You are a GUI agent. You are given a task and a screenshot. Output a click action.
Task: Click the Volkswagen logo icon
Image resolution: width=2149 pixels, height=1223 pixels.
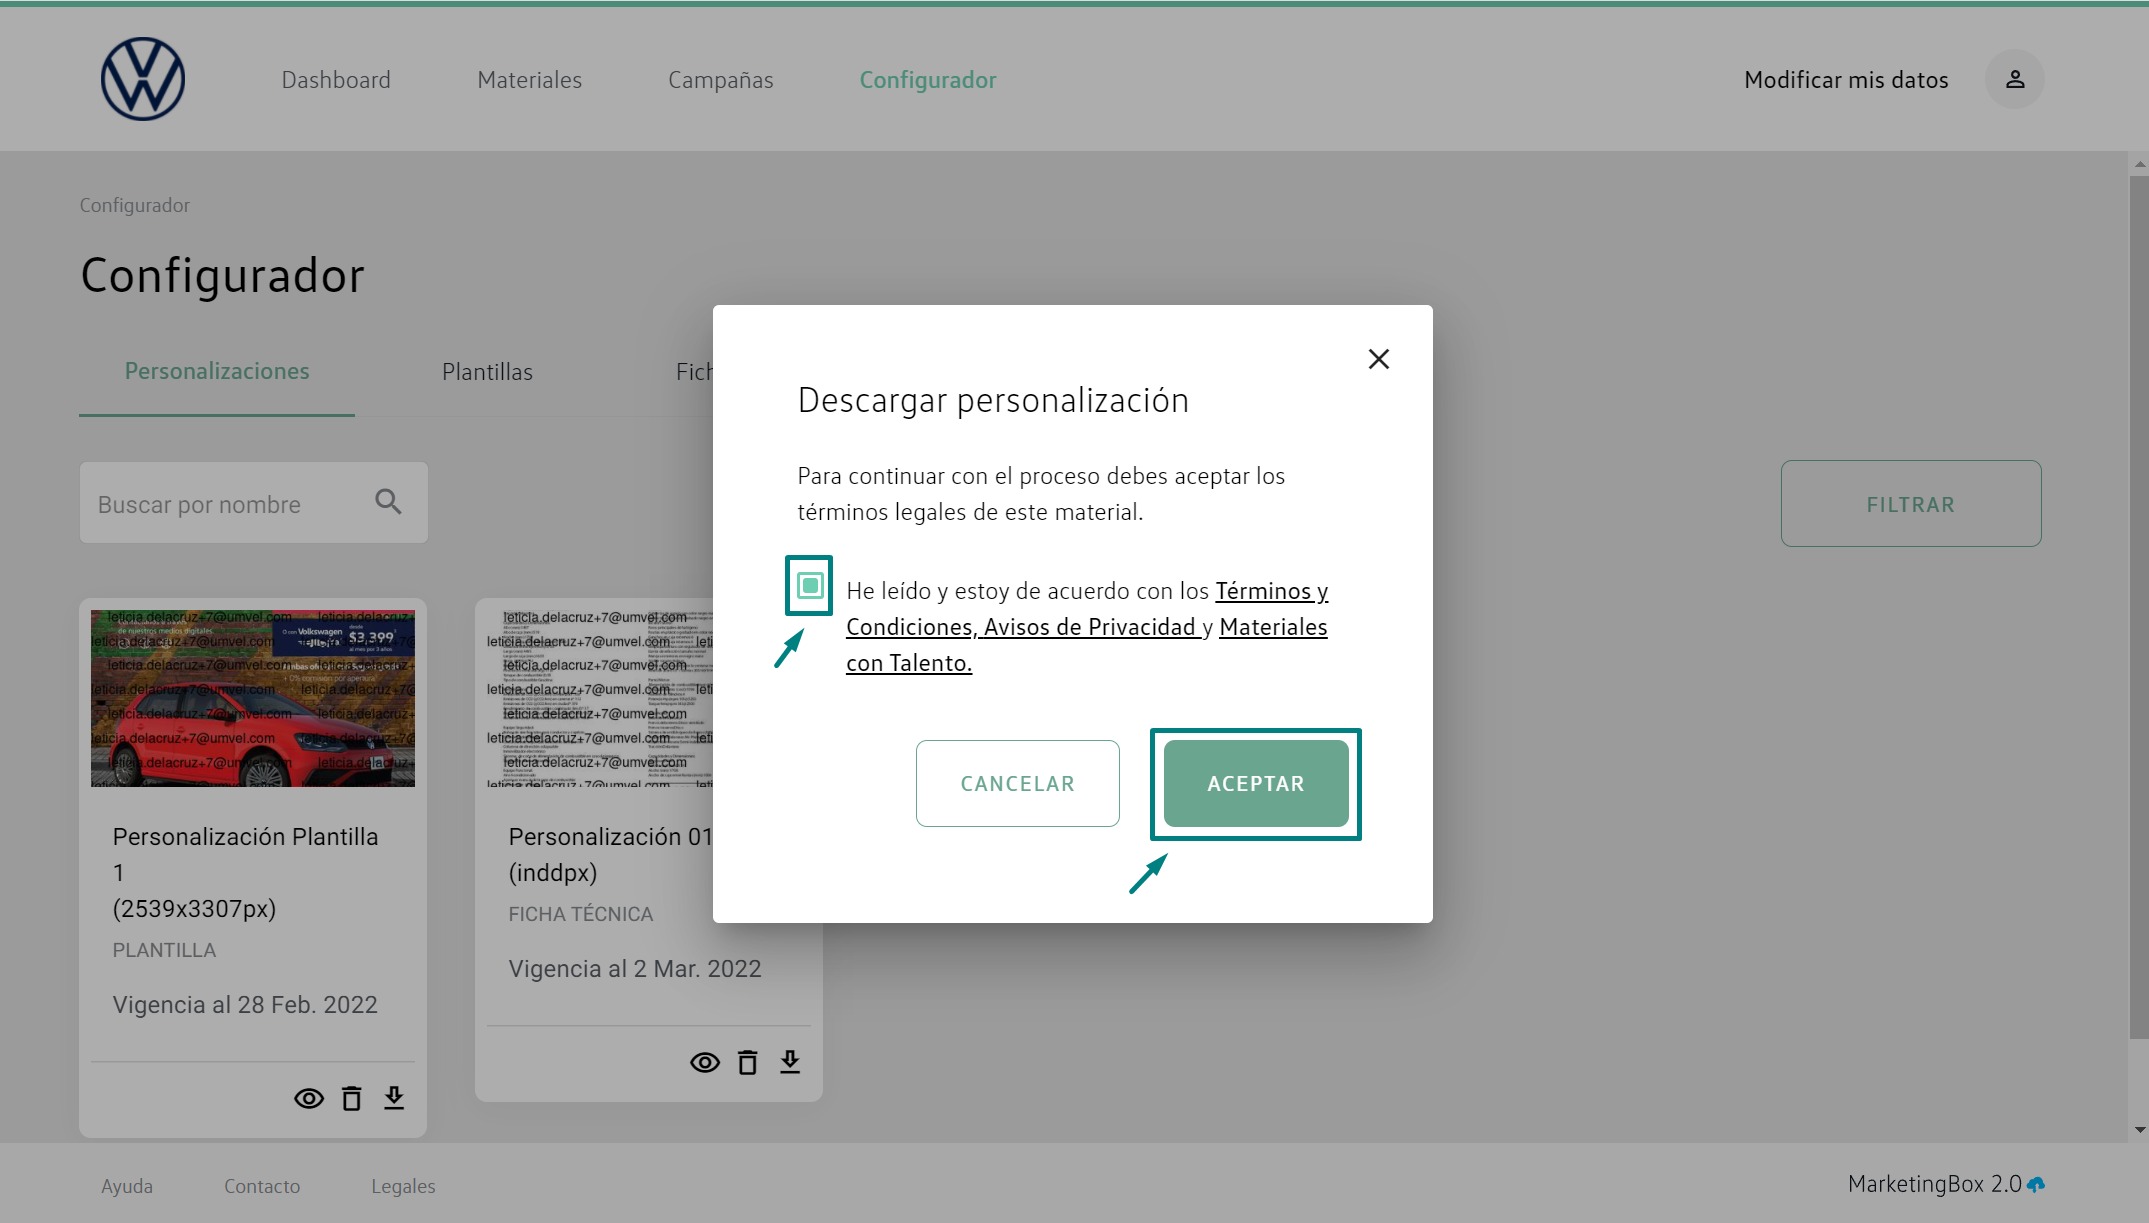(143, 79)
